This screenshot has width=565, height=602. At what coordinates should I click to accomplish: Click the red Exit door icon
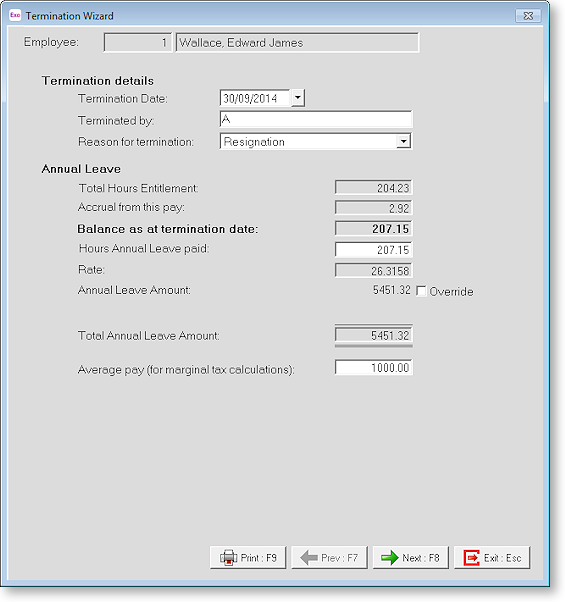click(x=471, y=557)
